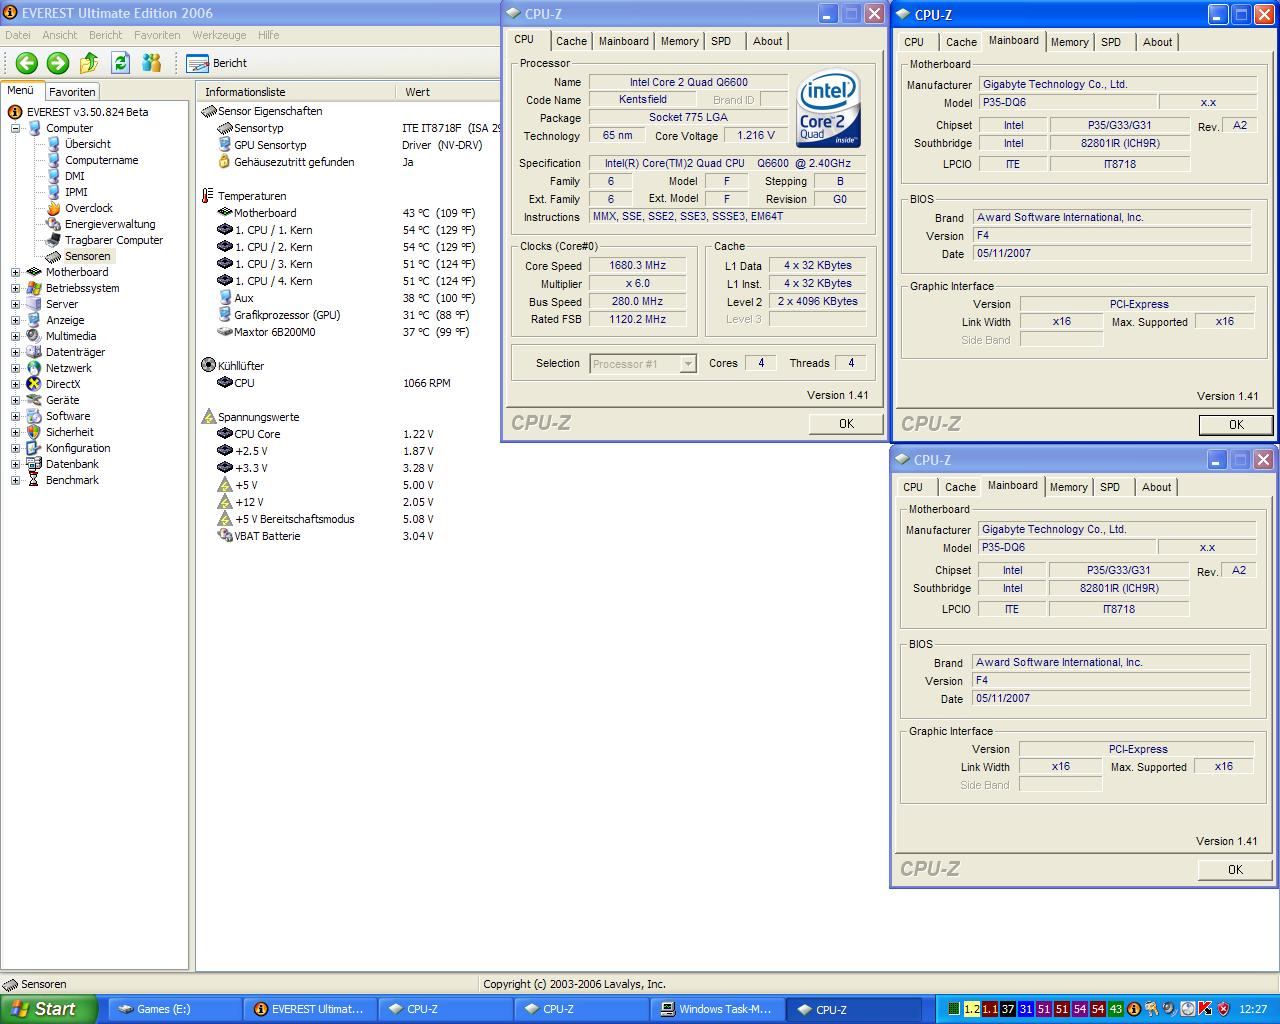Screen dimensions: 1280x1024
Task: Open SPD tab in the CPU-Z CPU window
Action: pyautogui.click(x=721, y=41)
